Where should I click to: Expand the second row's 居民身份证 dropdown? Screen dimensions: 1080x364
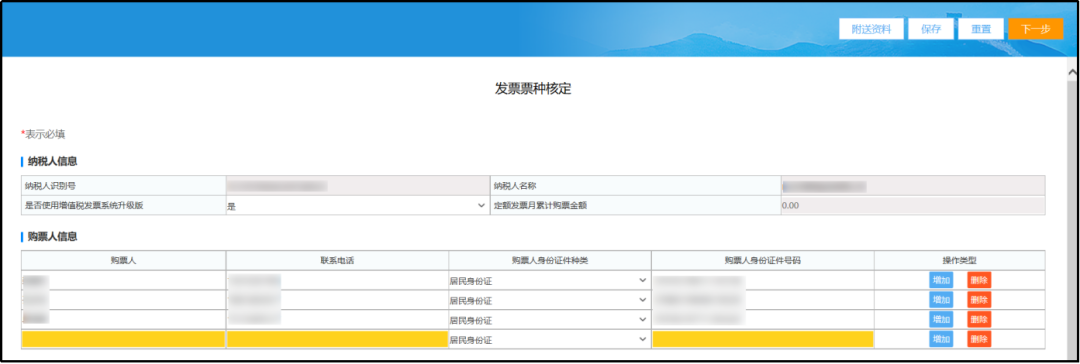[x=549, y=301]
